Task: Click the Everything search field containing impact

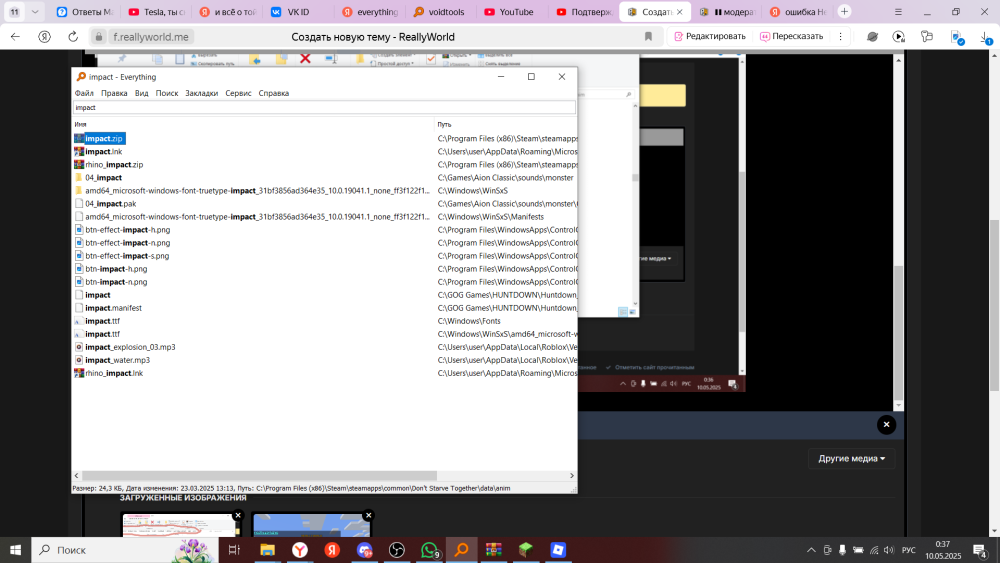Action: click(x=324, y=107)
